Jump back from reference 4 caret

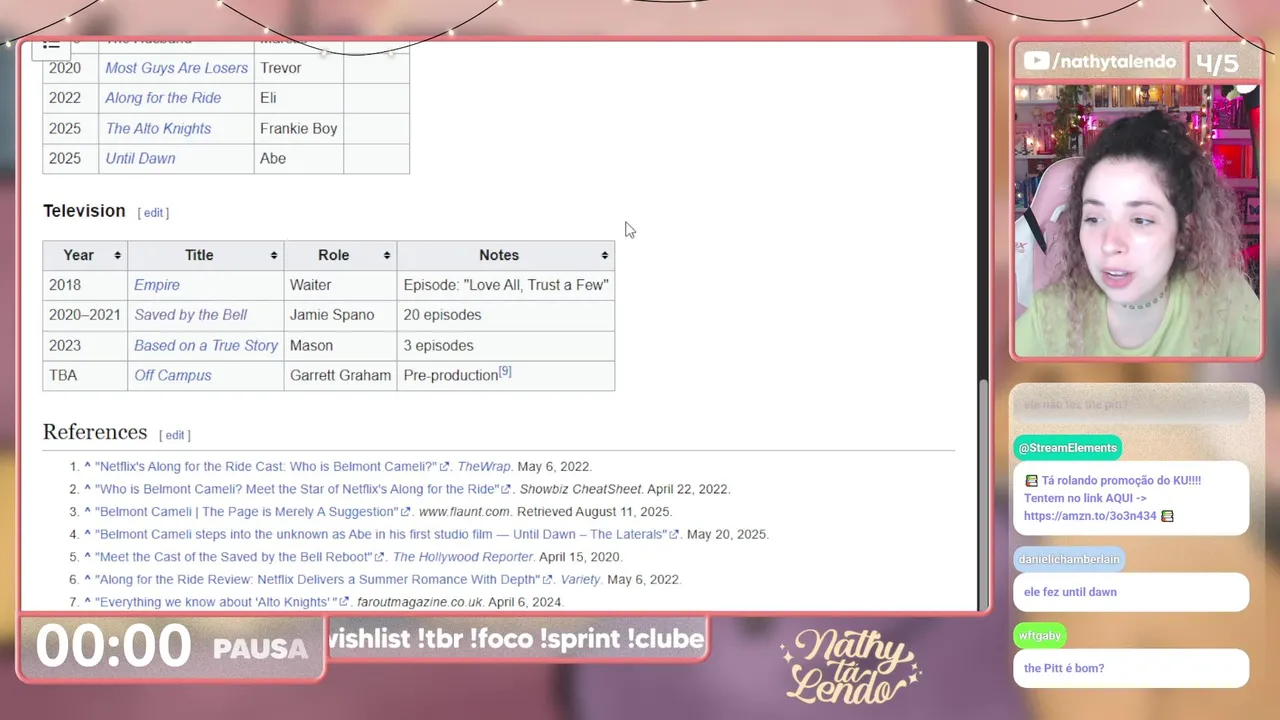(87, 534)
